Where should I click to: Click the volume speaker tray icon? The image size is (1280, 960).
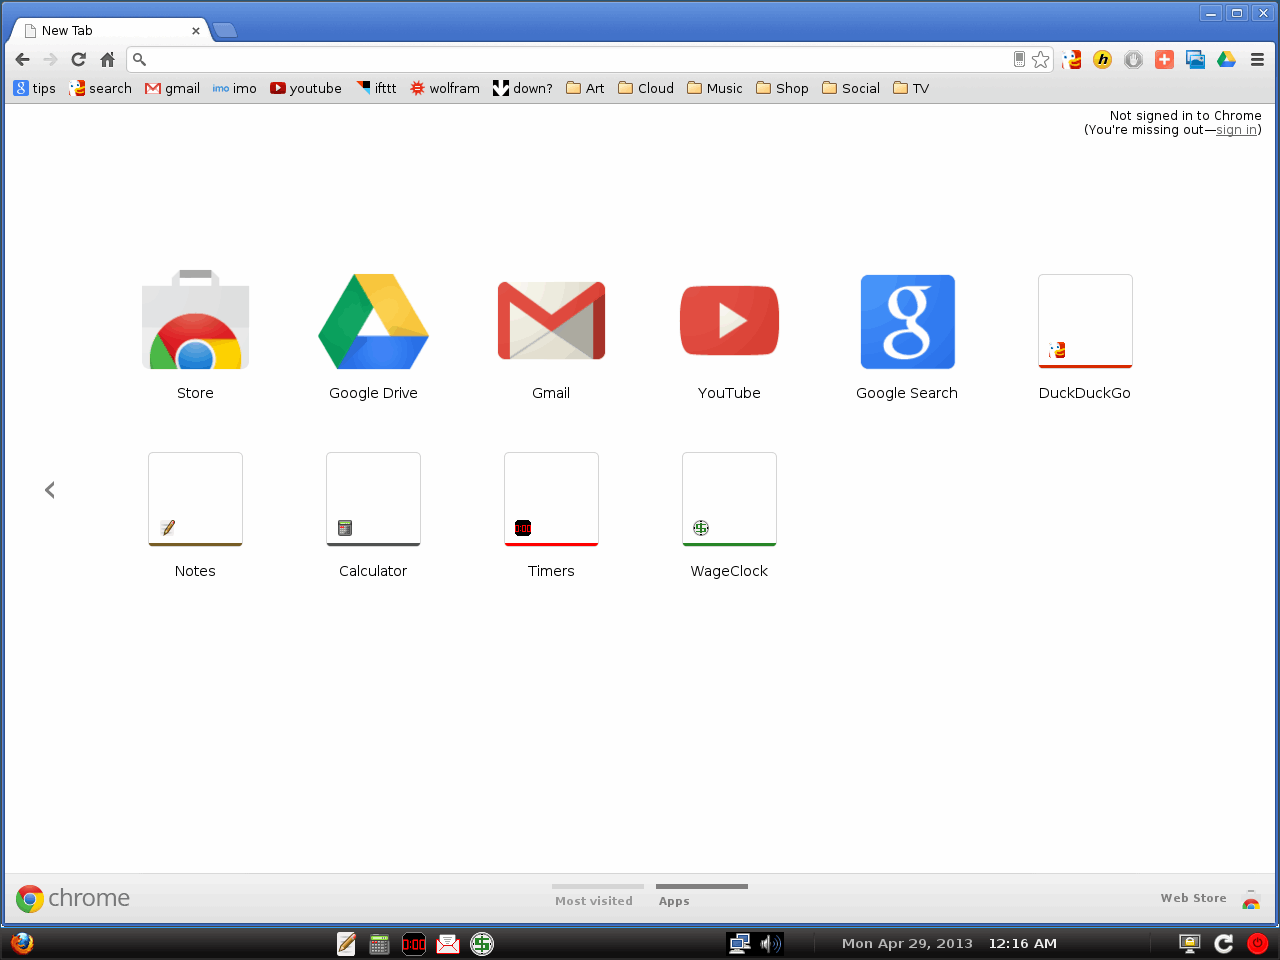pos(770,943)
